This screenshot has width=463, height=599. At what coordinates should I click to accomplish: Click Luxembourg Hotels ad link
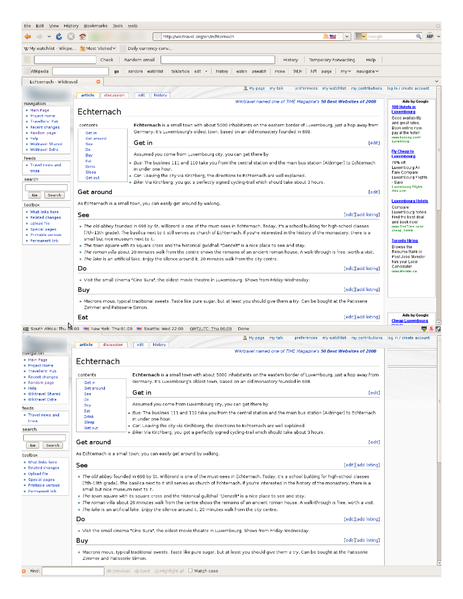pyautogui.click(x=410, y=201)
